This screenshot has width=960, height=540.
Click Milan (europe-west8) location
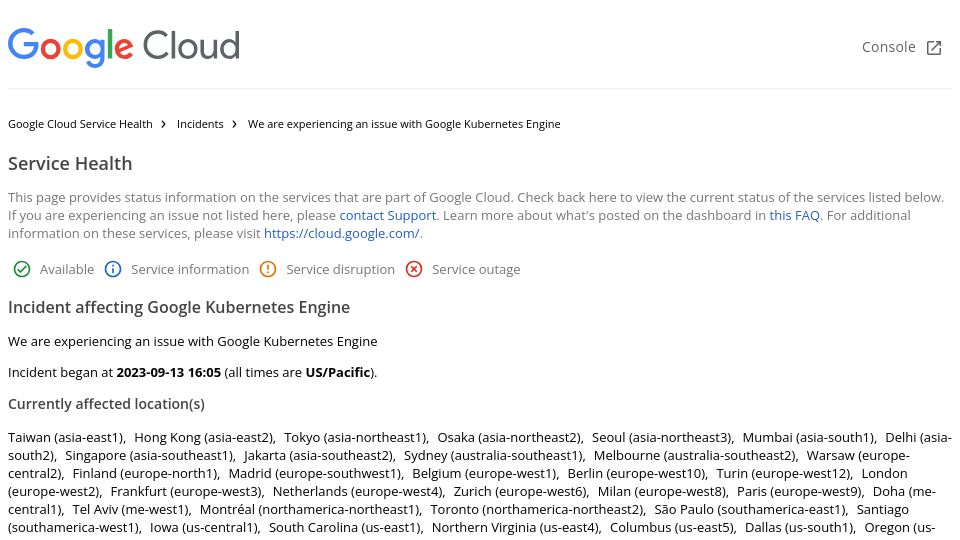coord(663,492)
